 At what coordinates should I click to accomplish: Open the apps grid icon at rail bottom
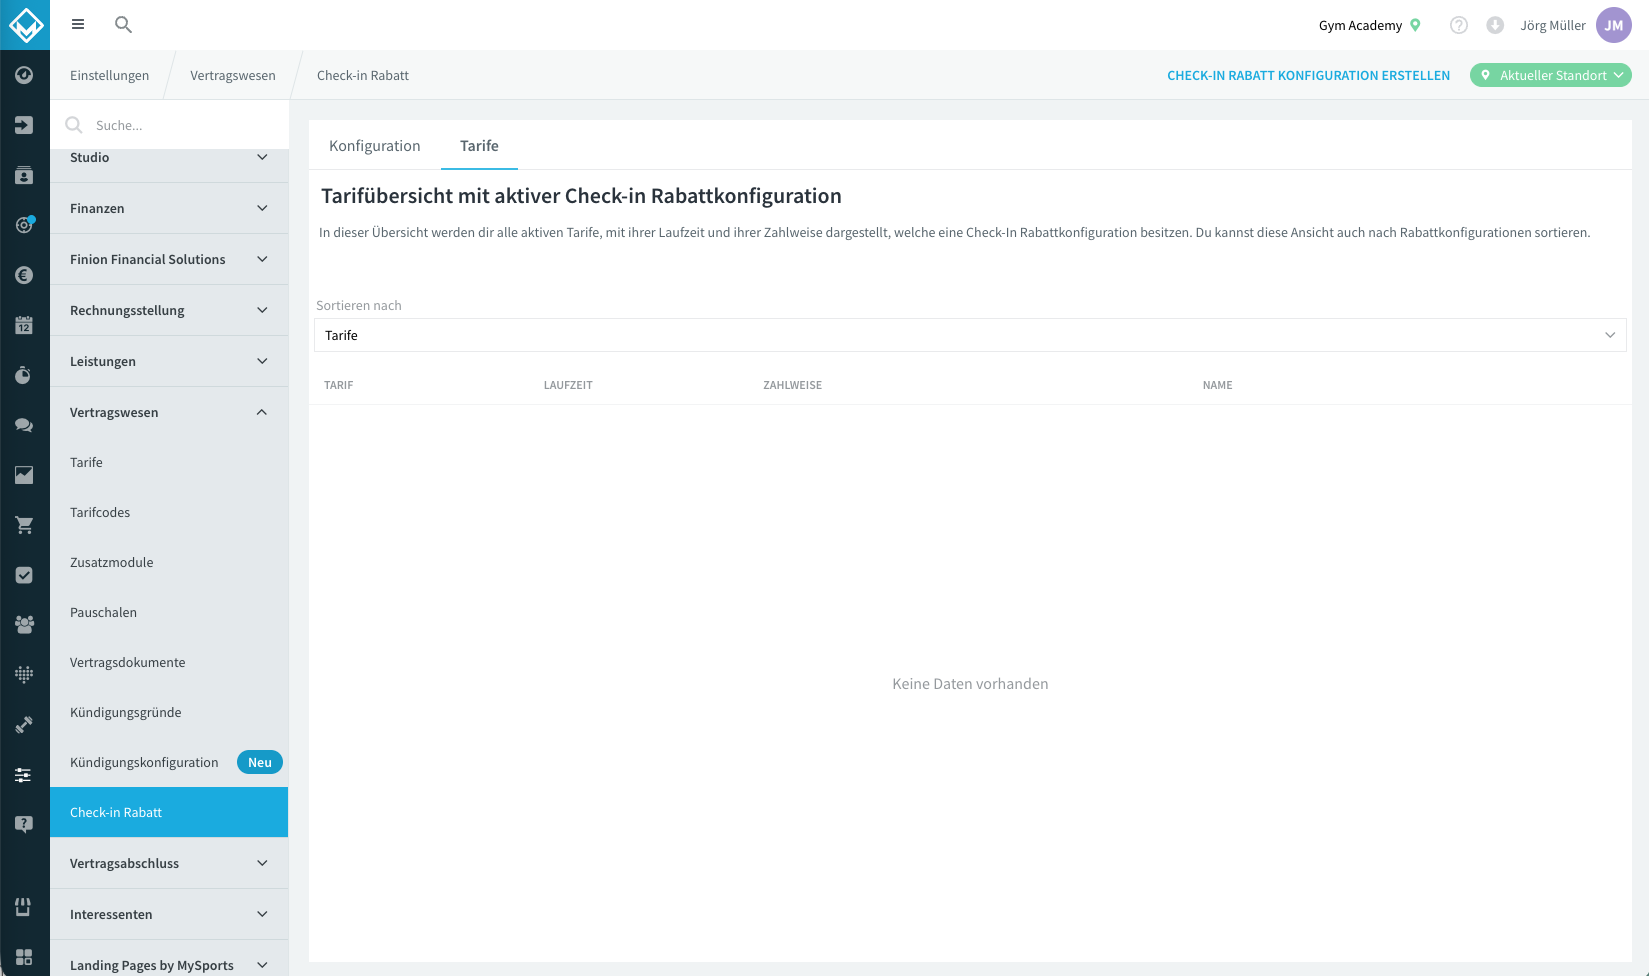point(24,957)
